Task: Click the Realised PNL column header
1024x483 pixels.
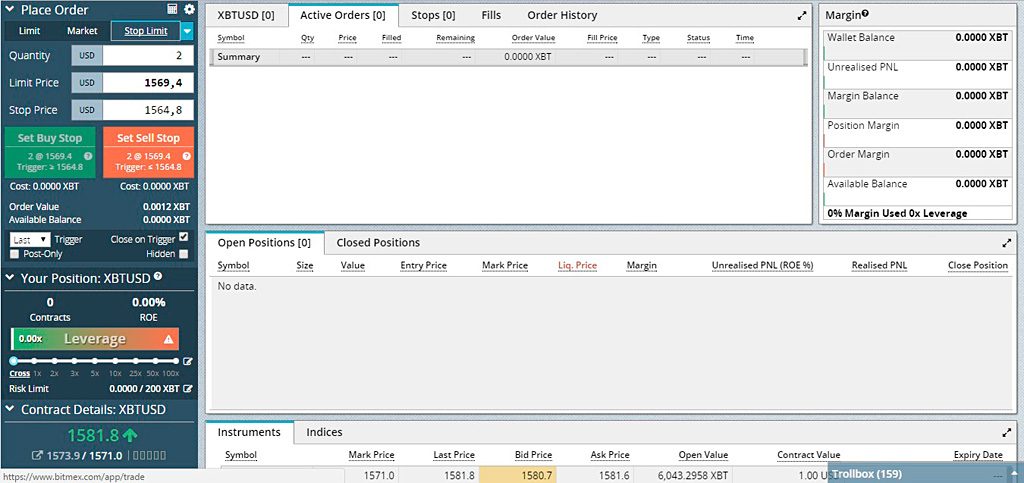Action: coord(880,266)
